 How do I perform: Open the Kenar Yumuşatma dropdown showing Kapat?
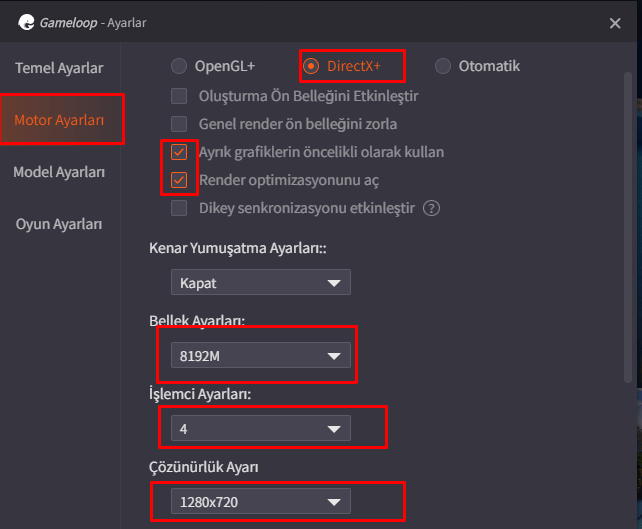point(261,282)
